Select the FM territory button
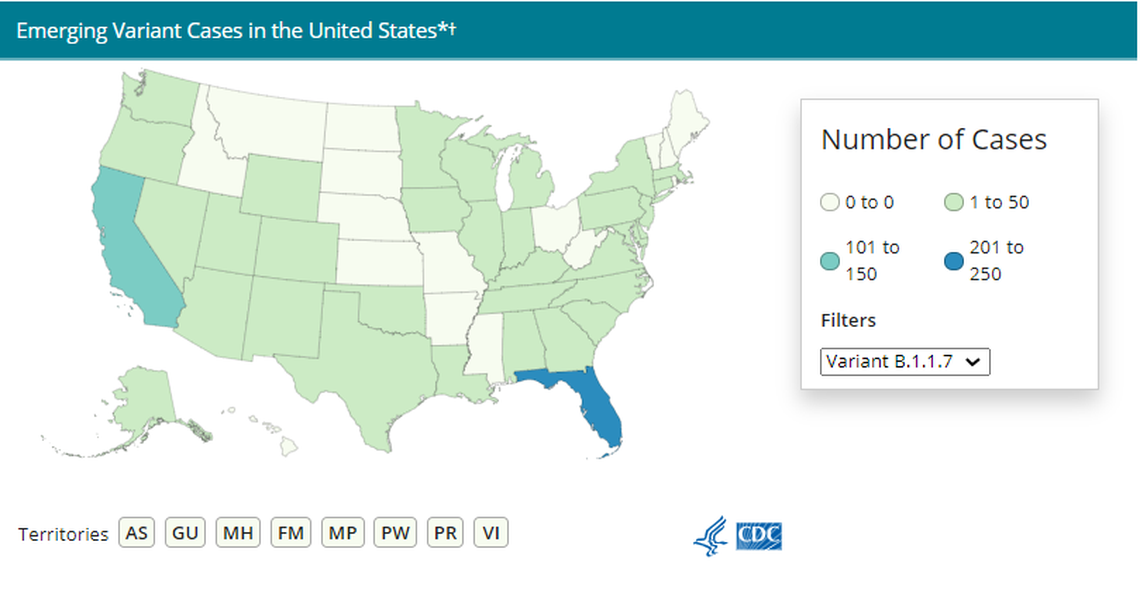 290,532
